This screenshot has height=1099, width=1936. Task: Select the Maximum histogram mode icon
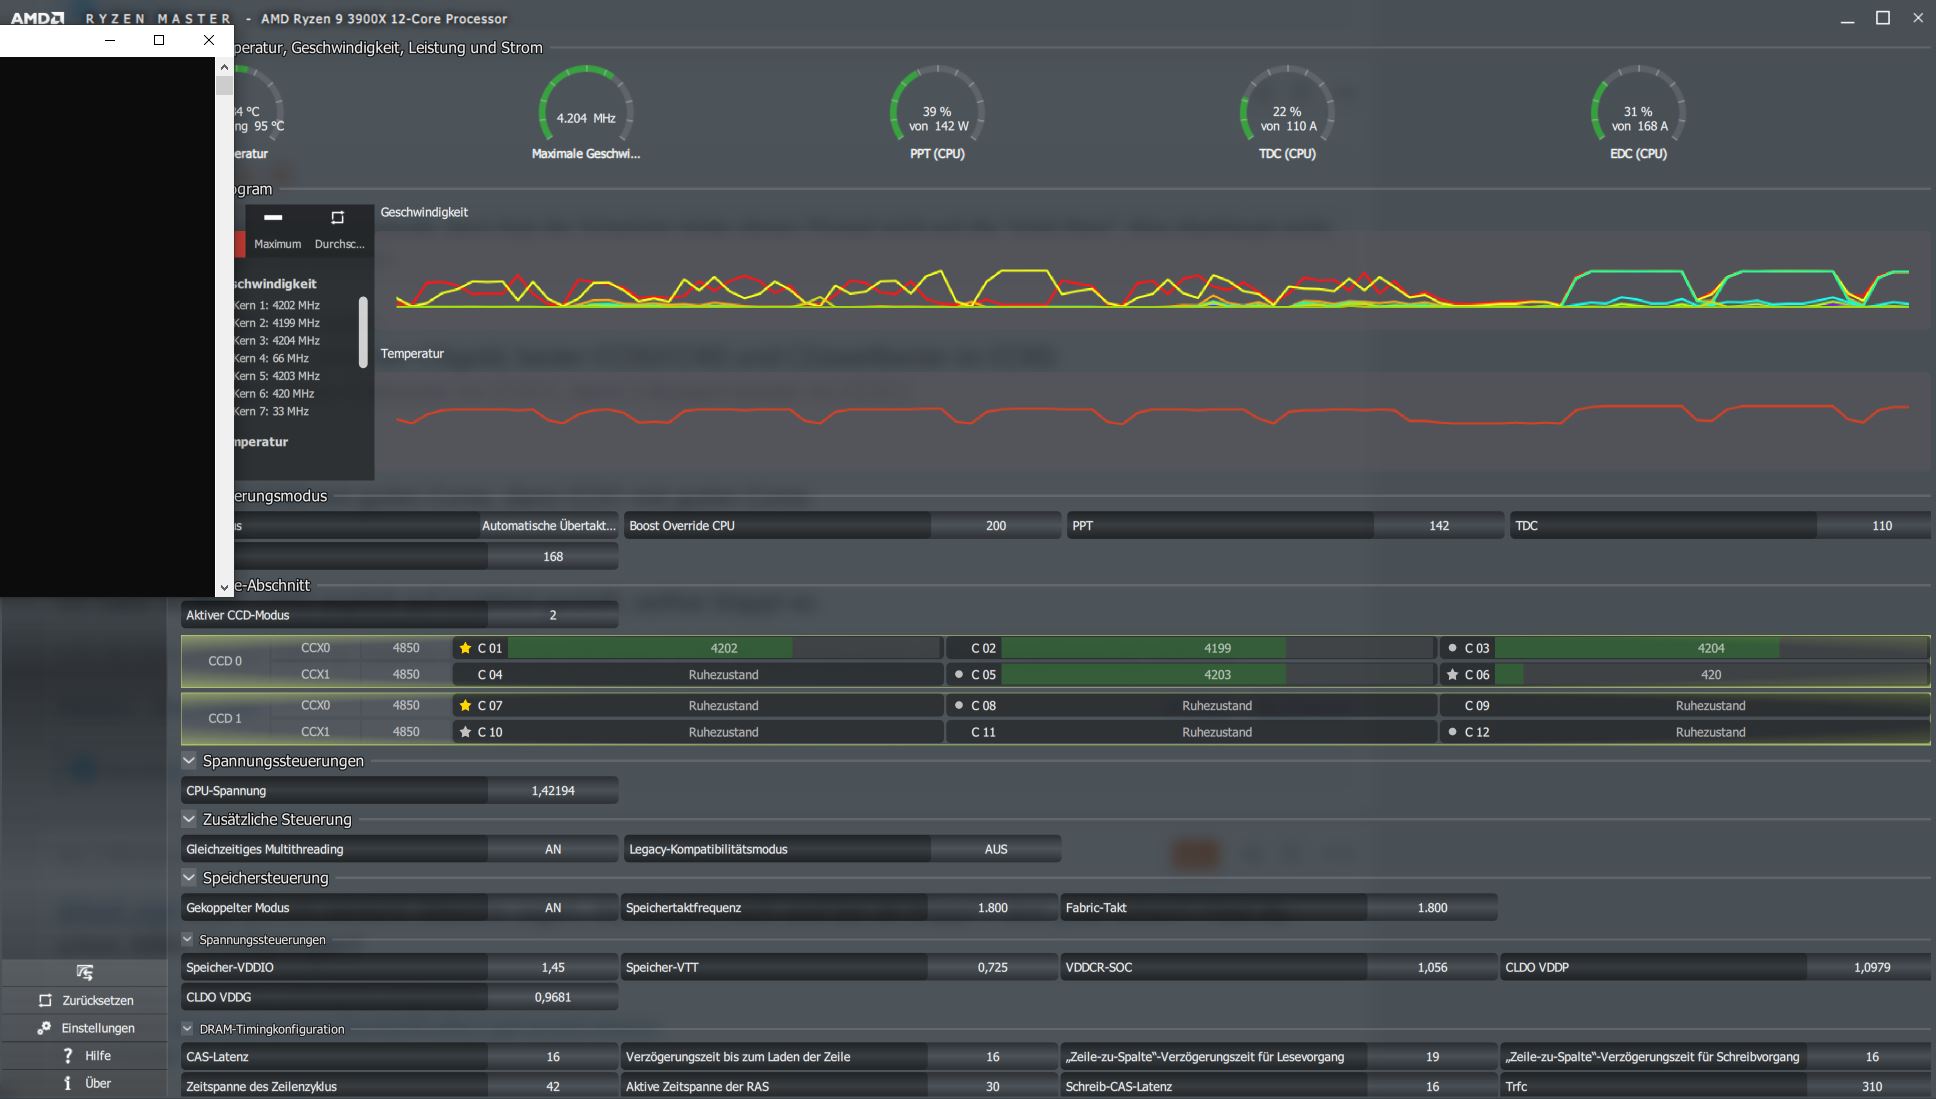click(273, 218)
